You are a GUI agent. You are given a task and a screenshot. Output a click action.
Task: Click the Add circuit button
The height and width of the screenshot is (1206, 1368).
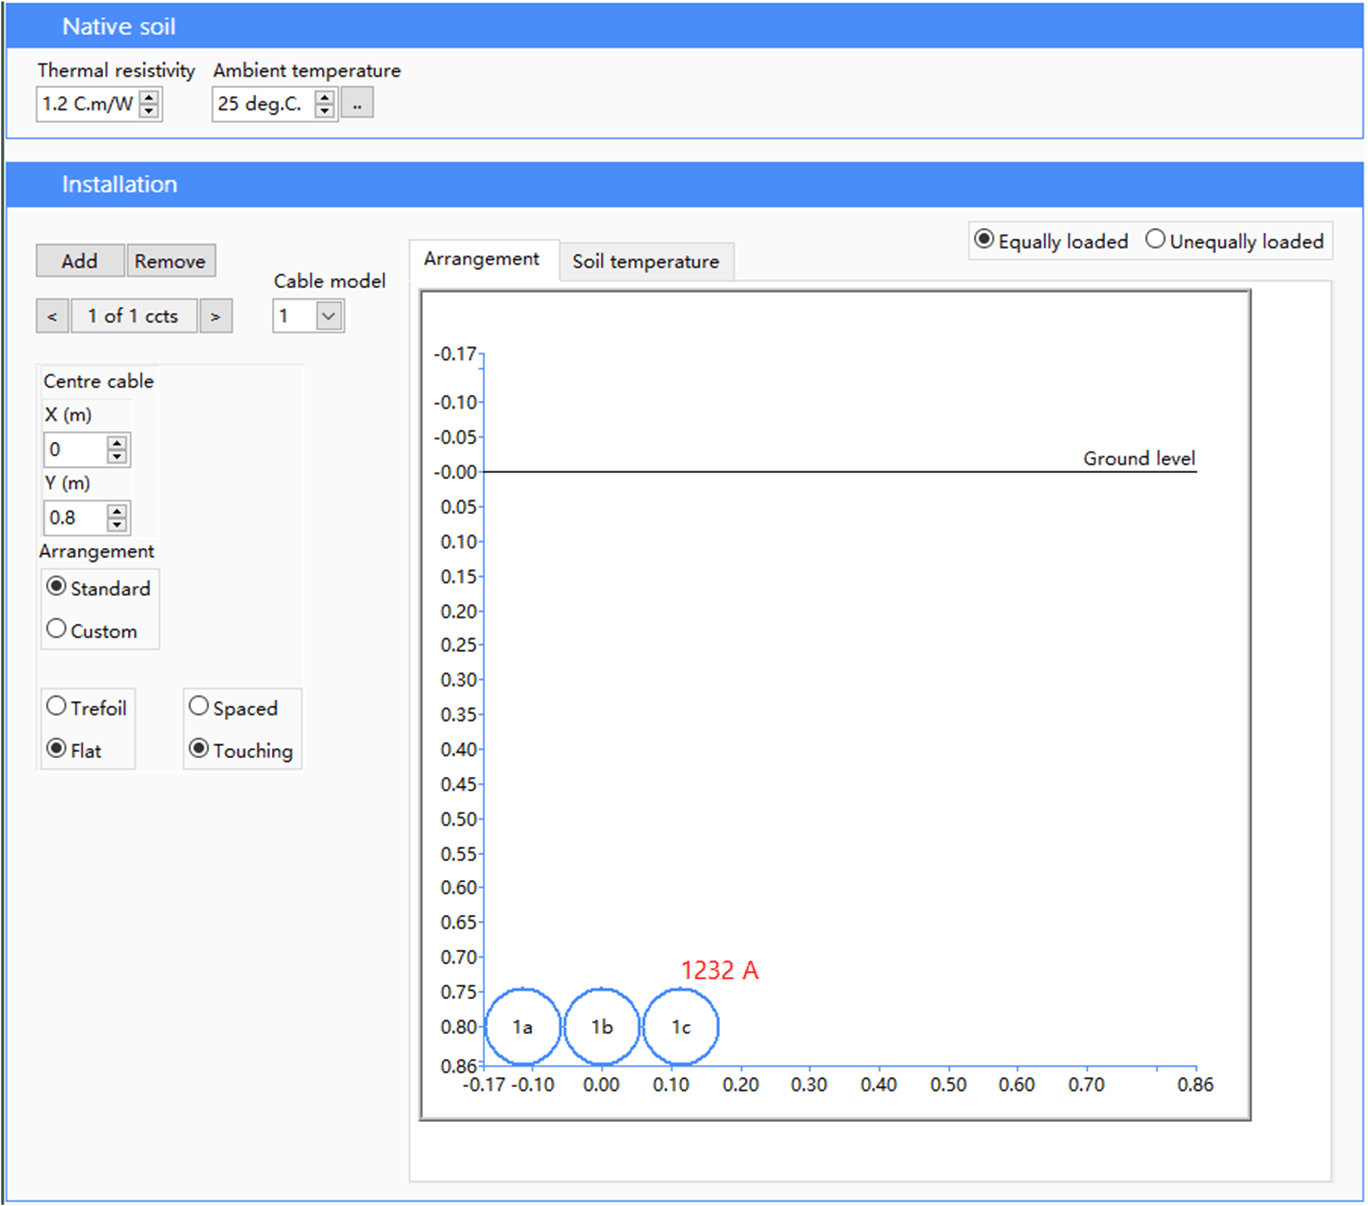point(80,261)
